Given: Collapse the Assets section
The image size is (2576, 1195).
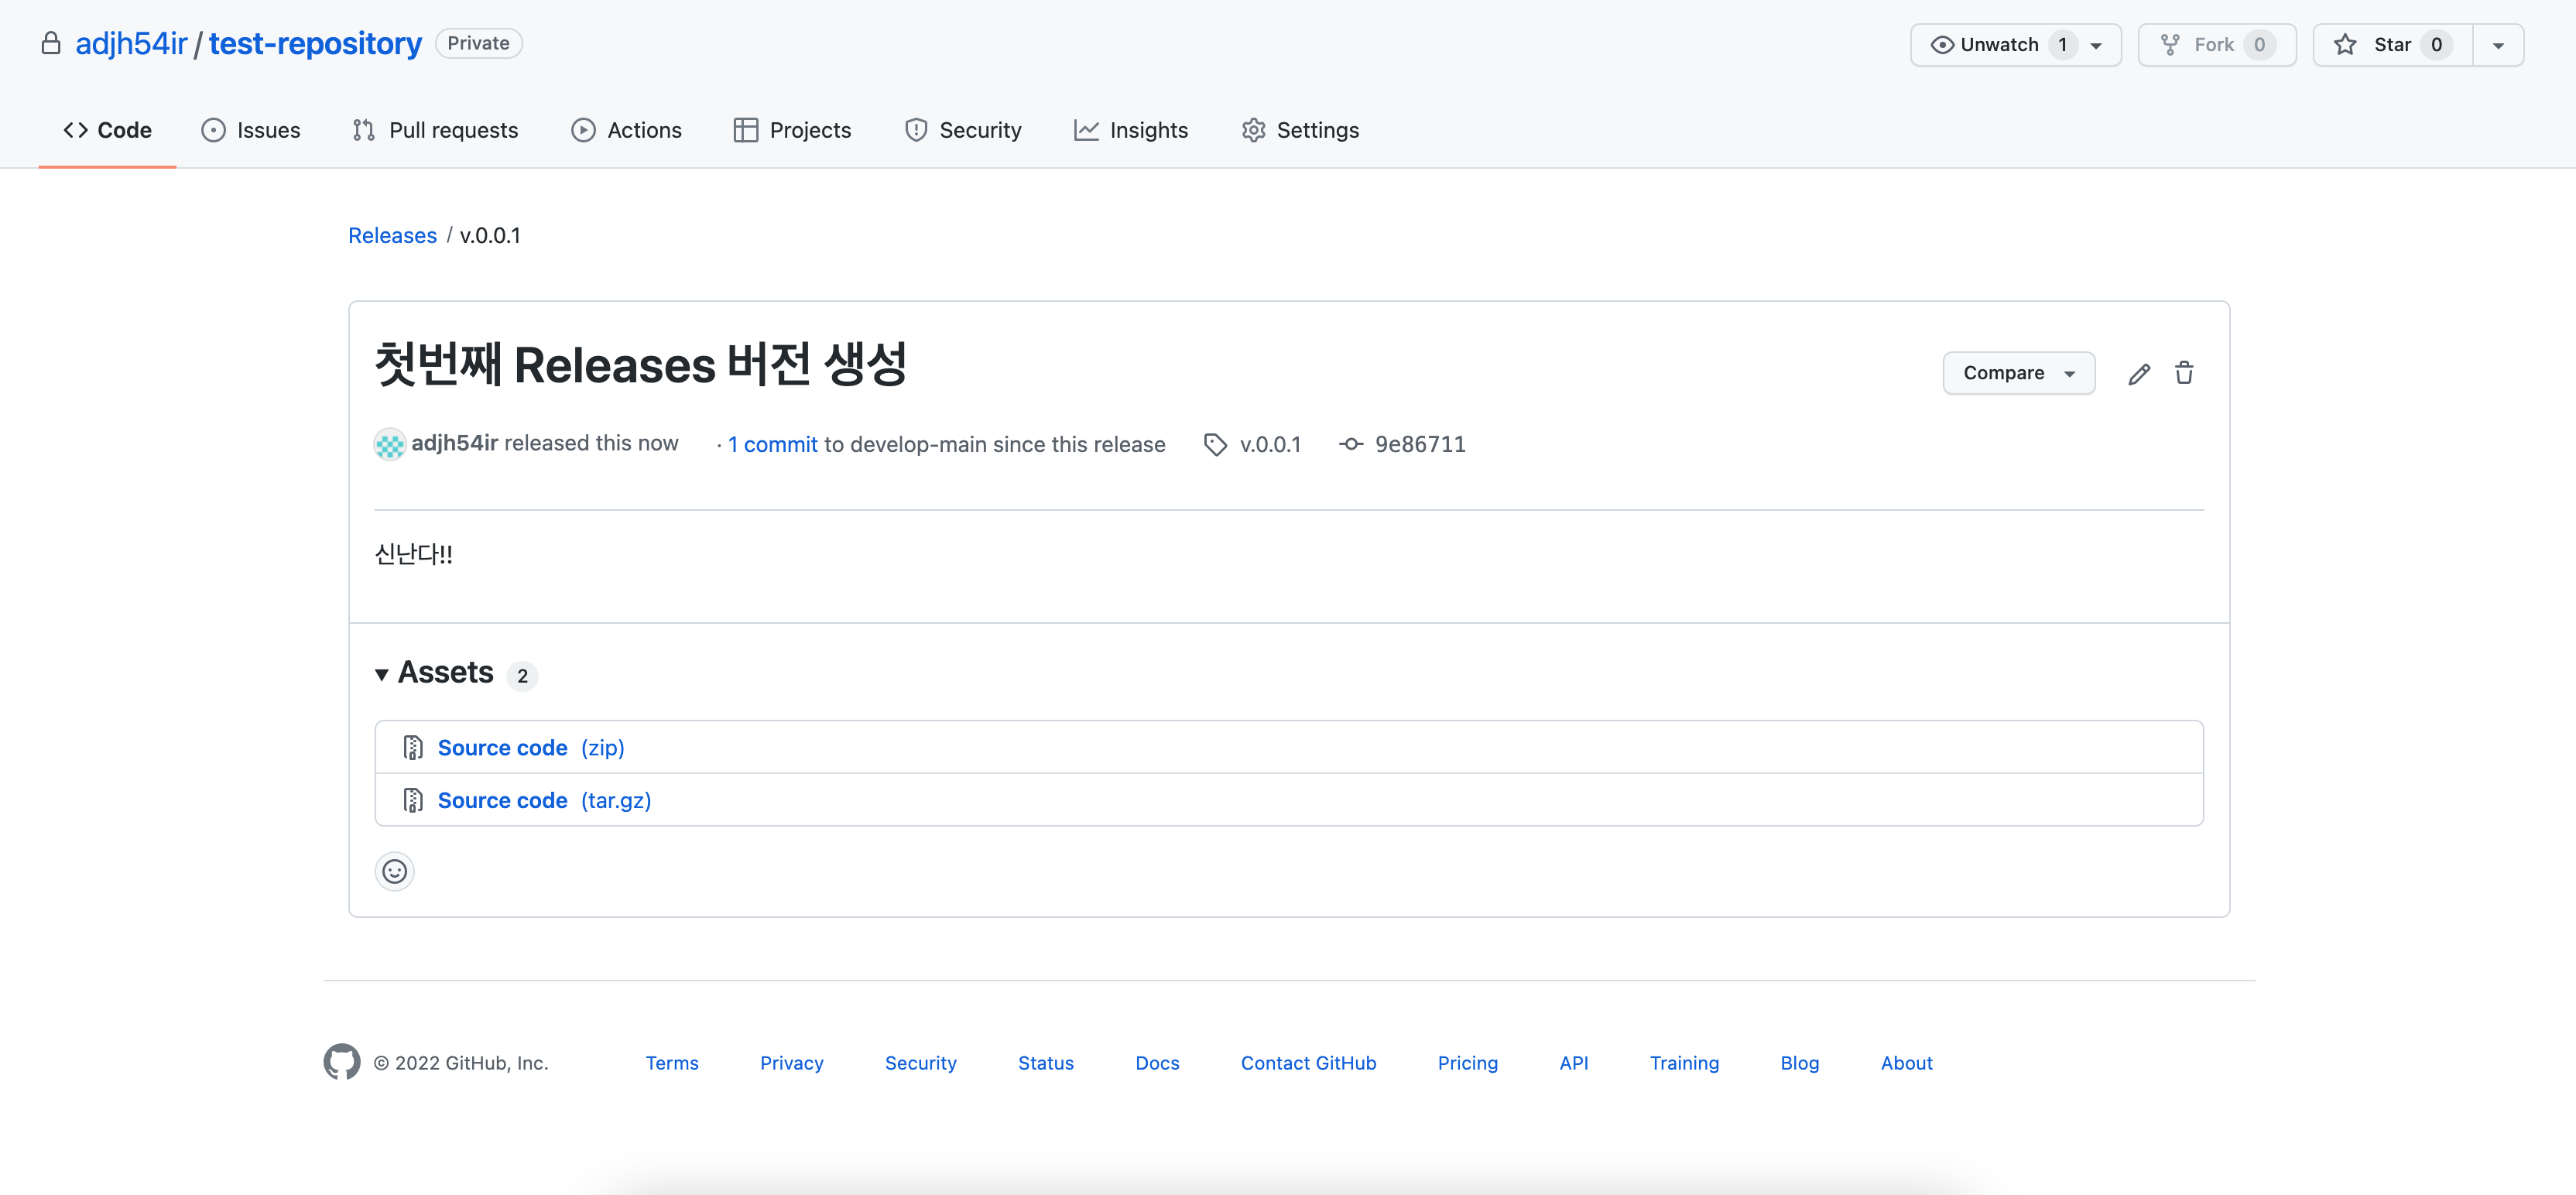Looking at the screenshot, I should (382, 675).
